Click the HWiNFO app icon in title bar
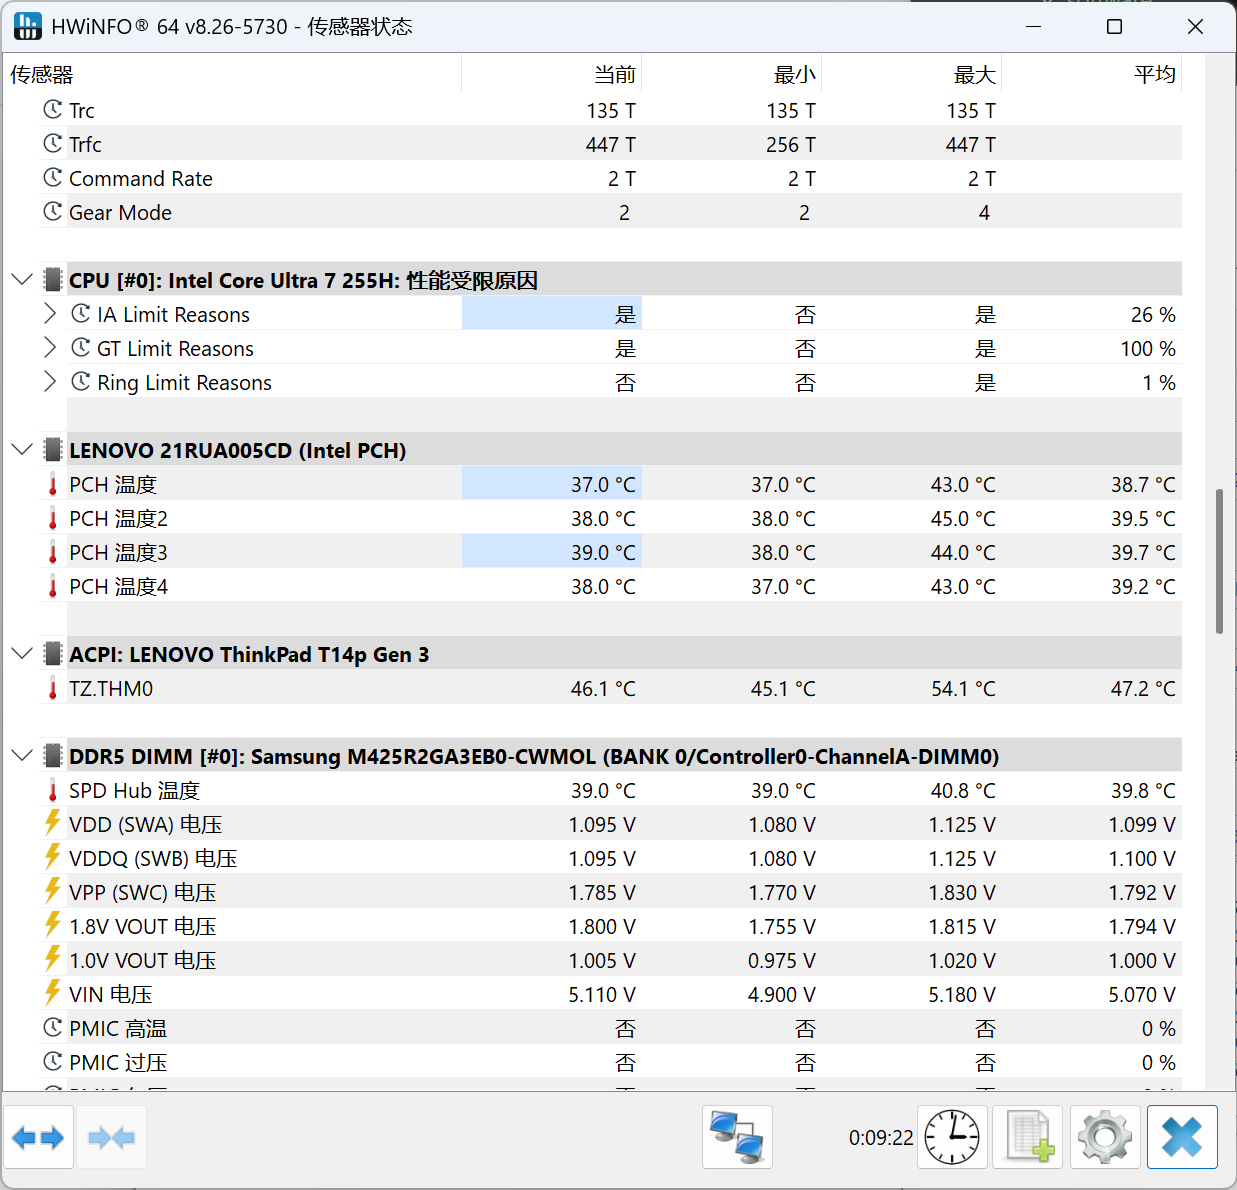The width and height of the screenshot is (1237, 1190). (28, 26)
